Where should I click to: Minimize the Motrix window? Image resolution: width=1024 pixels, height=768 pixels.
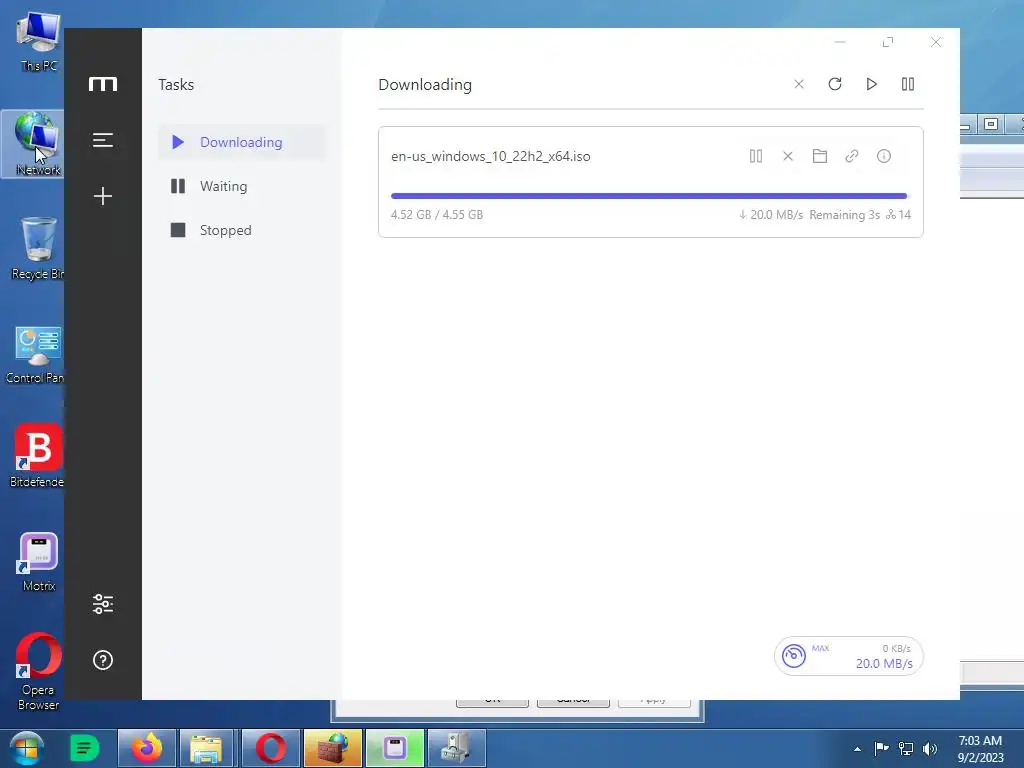[x=840, y=42]
